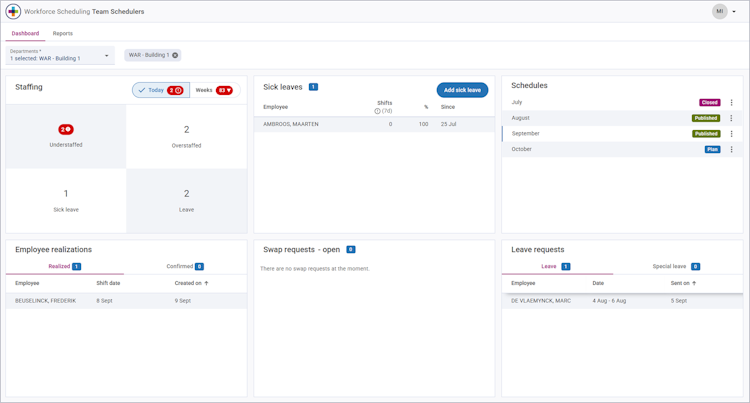Open the MI user avatar
The height and width of the screenshot is (403, 750).
(x=719, y=11)
